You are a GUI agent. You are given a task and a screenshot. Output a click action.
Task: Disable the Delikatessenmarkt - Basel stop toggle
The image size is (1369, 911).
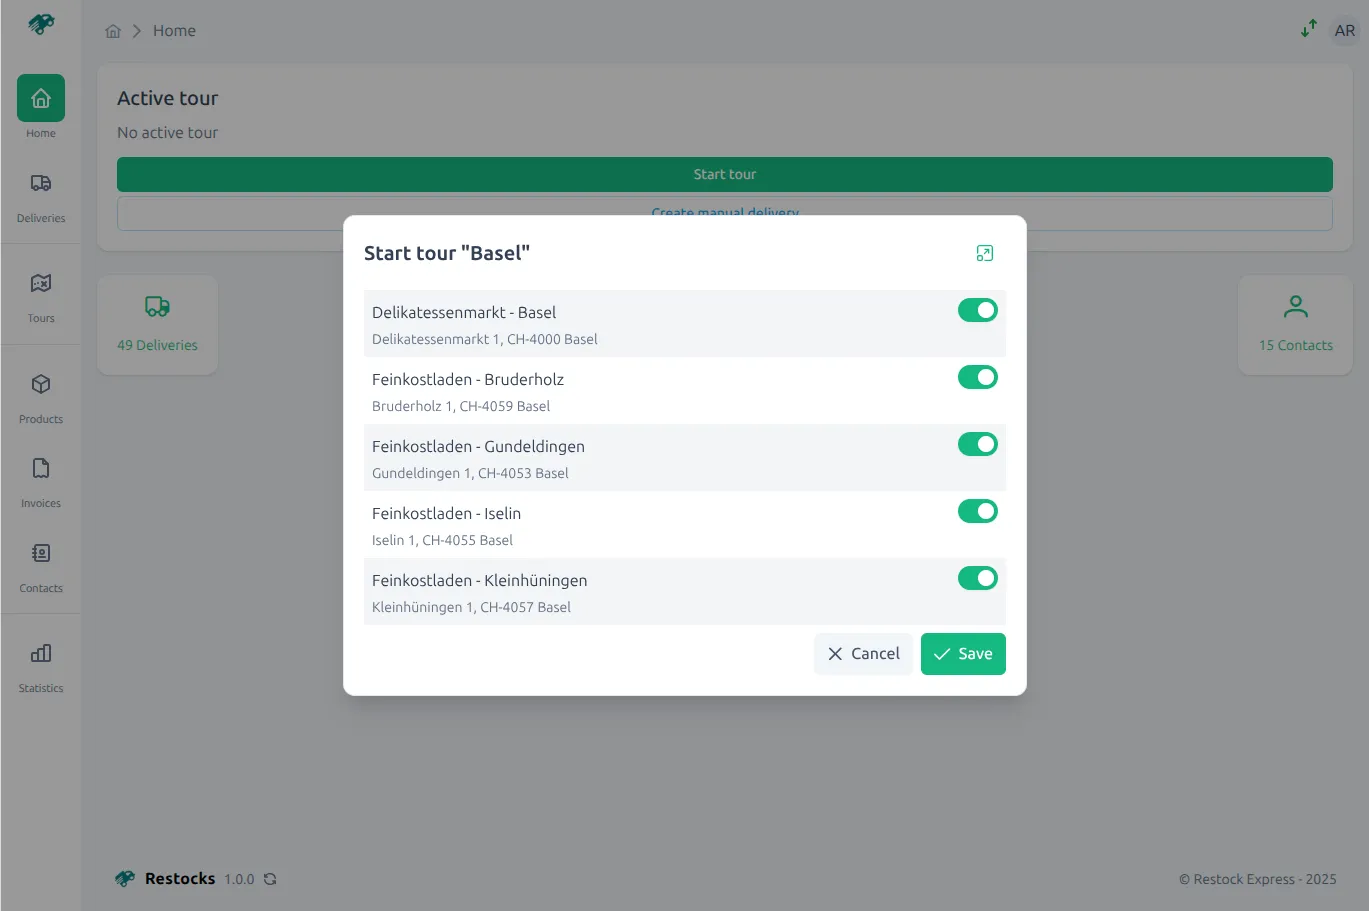click(977, 310)
